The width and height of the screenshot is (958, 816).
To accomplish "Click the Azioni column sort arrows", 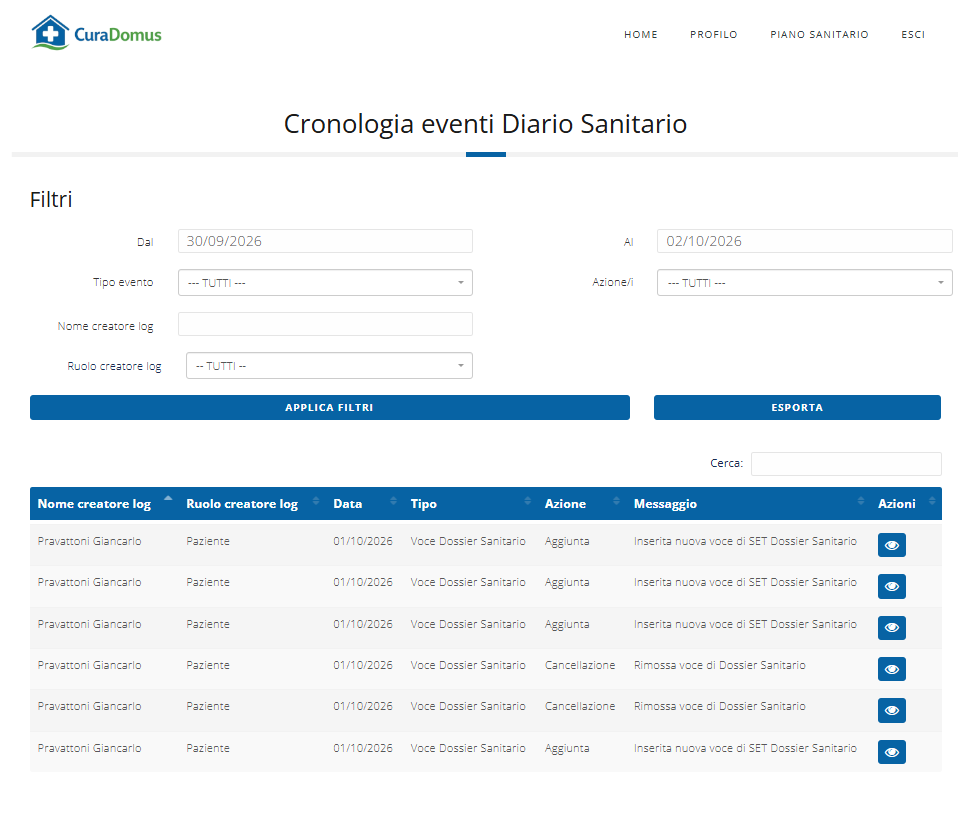I will pyautogui.click(x=932, y=501).
